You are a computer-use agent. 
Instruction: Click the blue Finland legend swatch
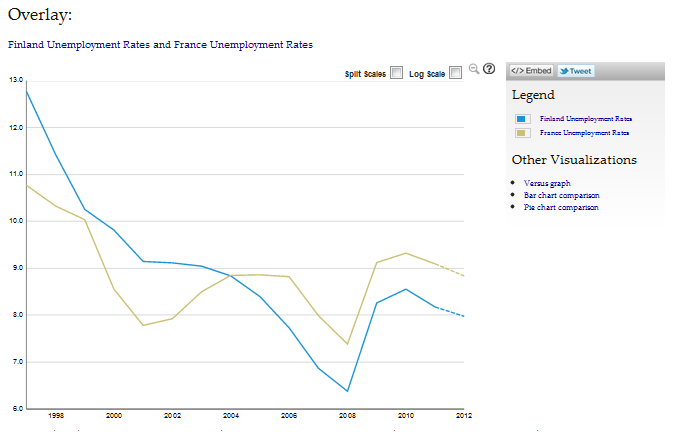[522, 119]
